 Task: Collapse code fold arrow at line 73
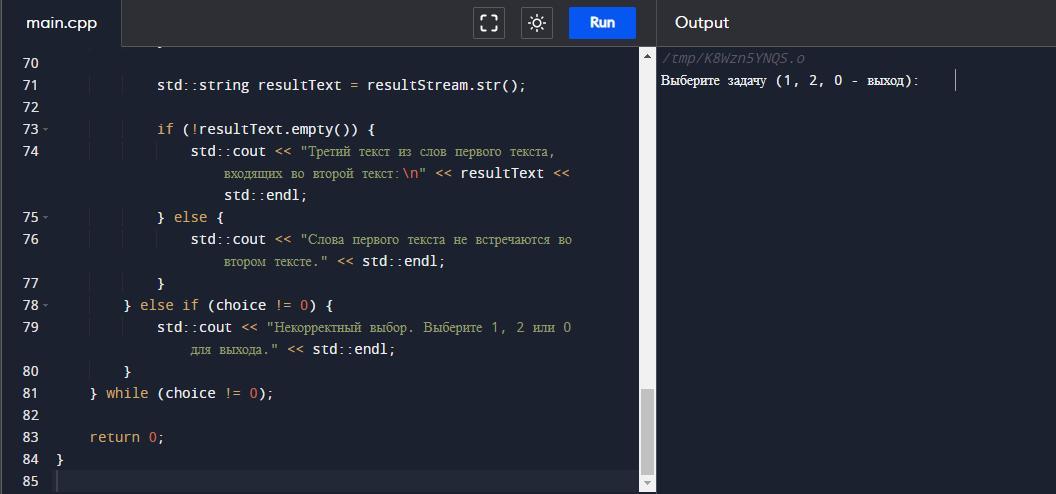(x=45, y=129)
